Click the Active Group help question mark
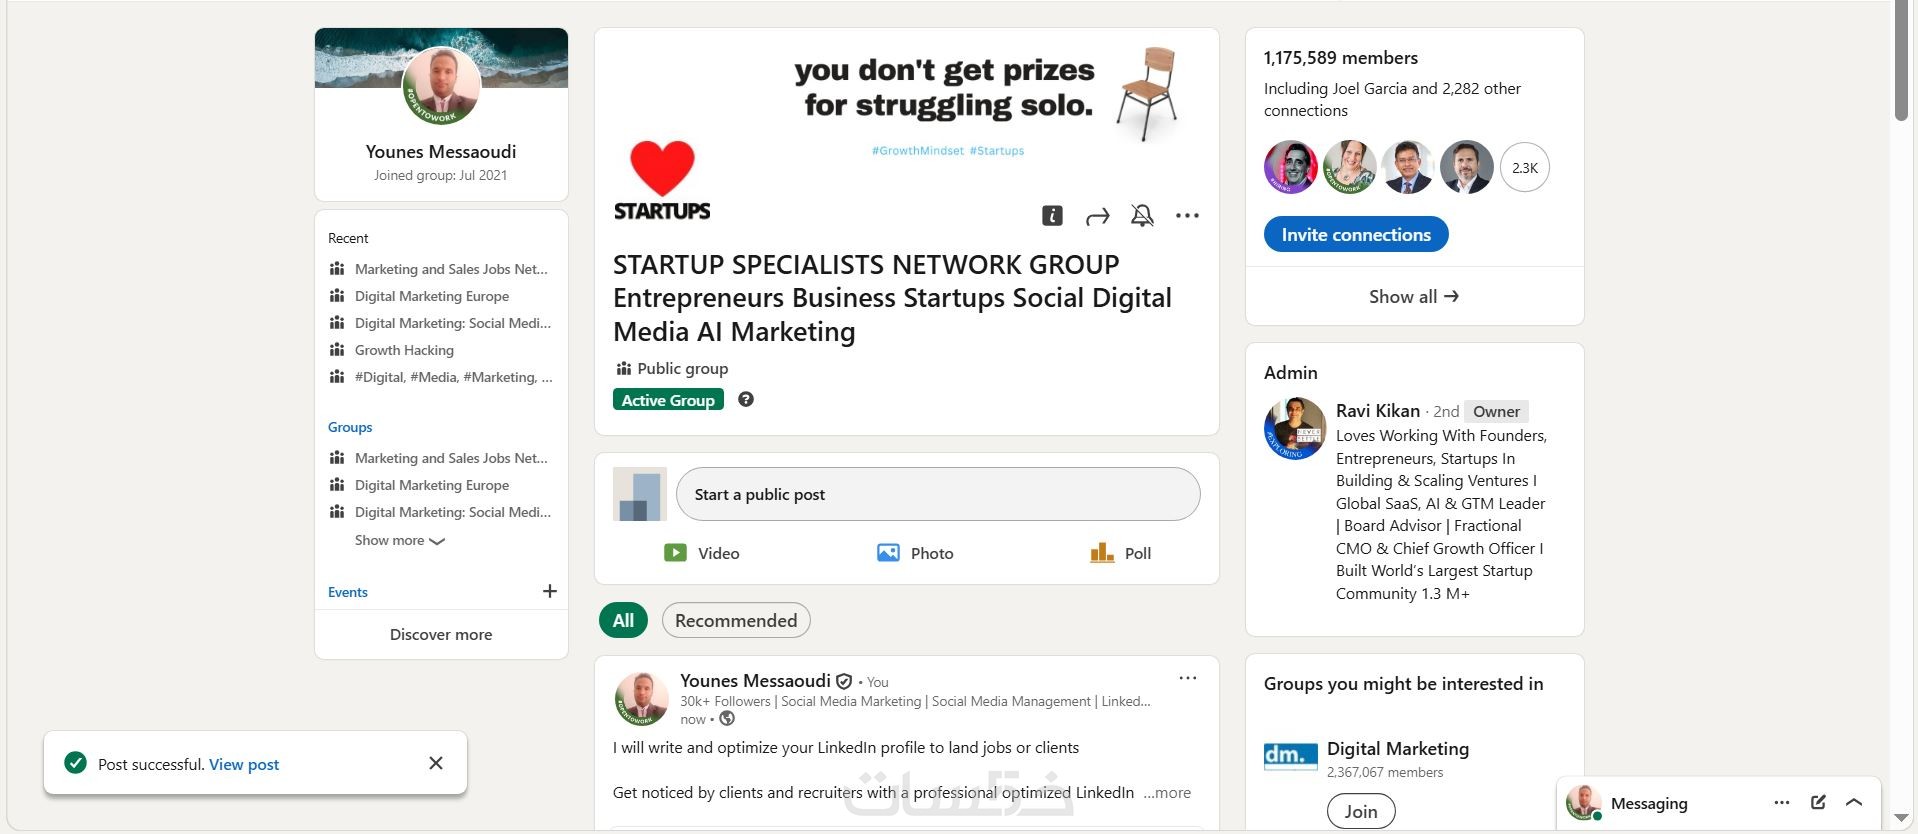 (x=746, y=400)
